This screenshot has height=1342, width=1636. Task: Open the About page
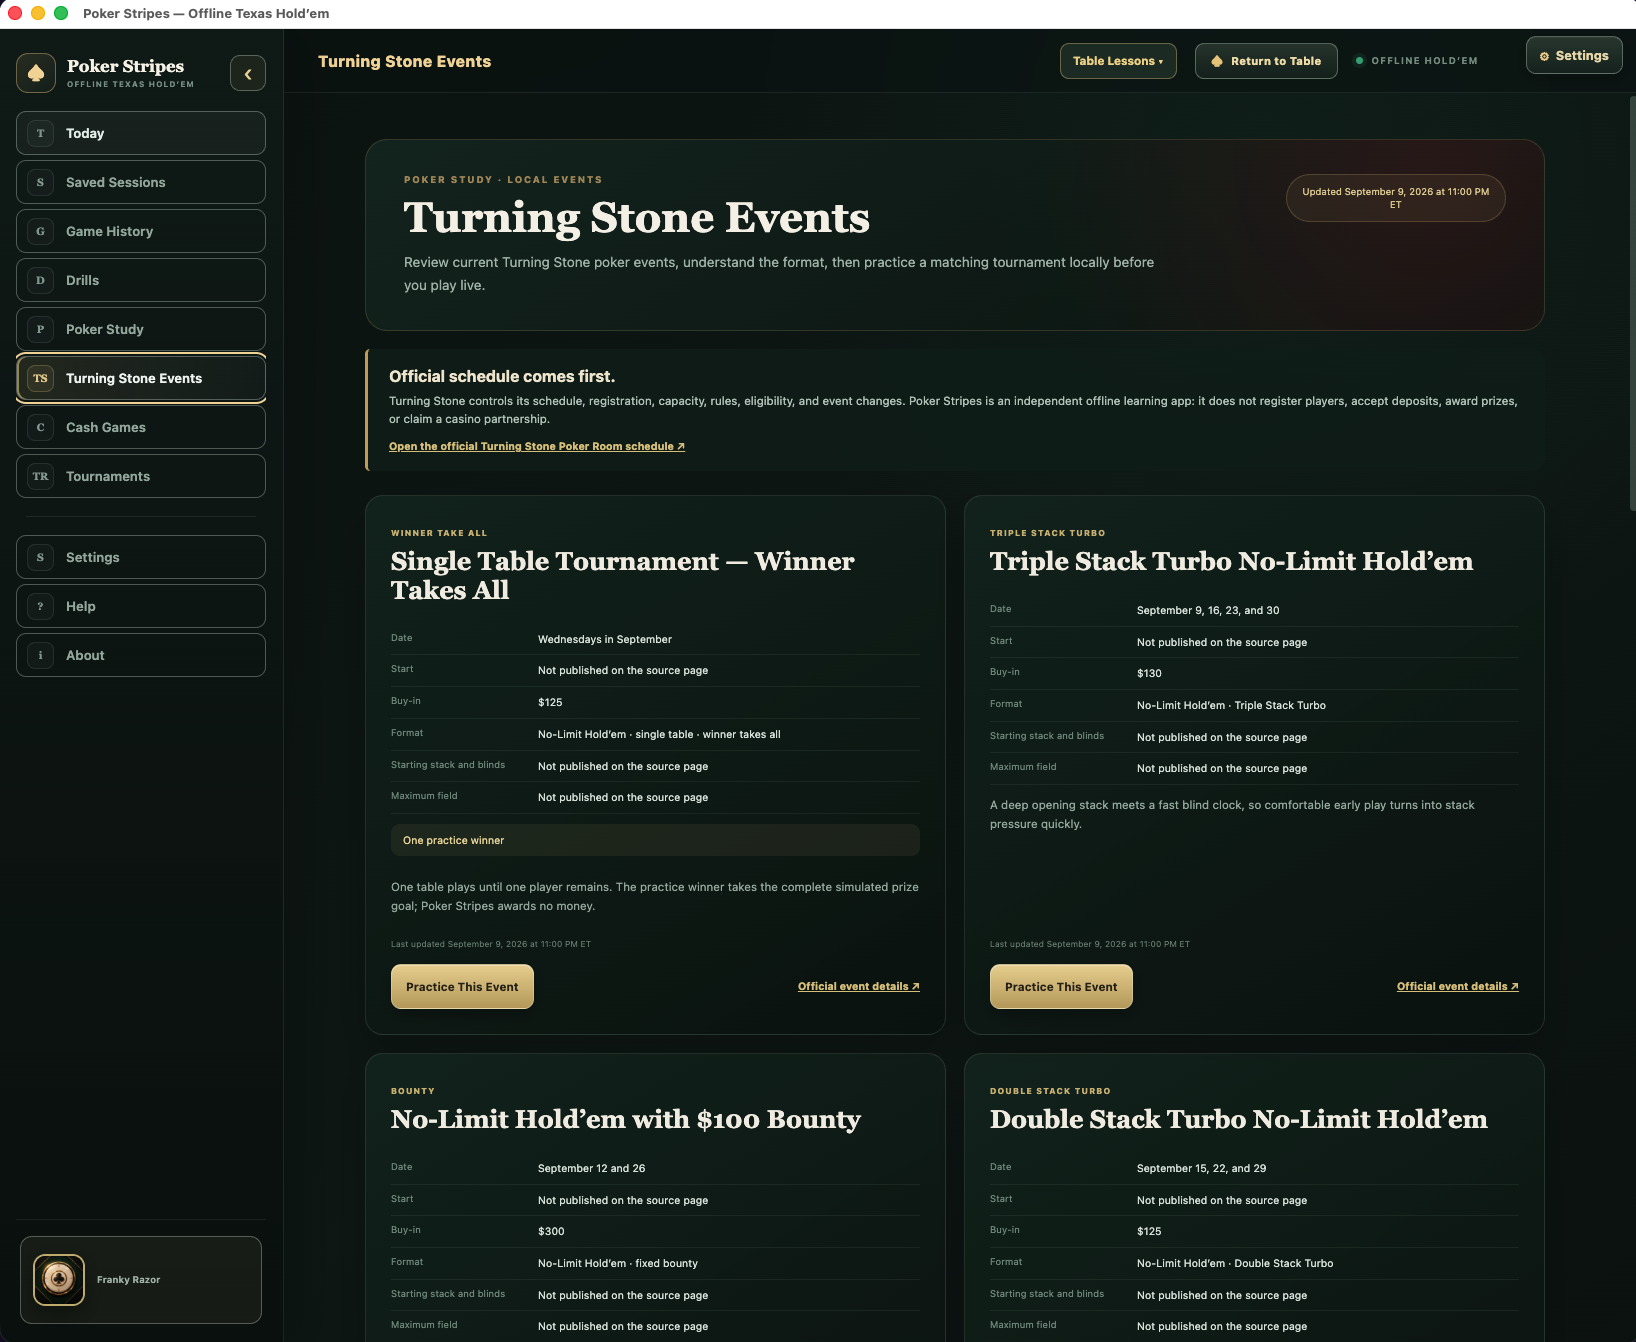pyautogui.click(x=141, y=655)
